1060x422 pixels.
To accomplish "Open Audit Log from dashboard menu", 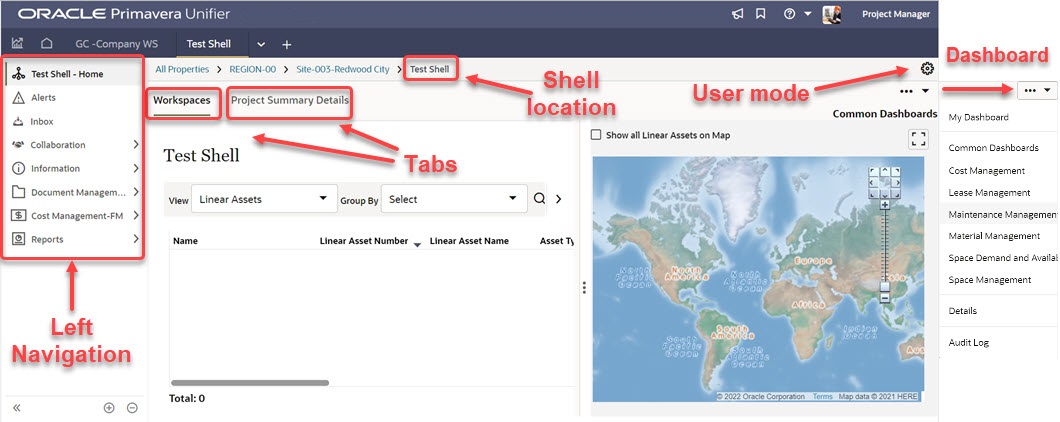I will pos(969,343).
